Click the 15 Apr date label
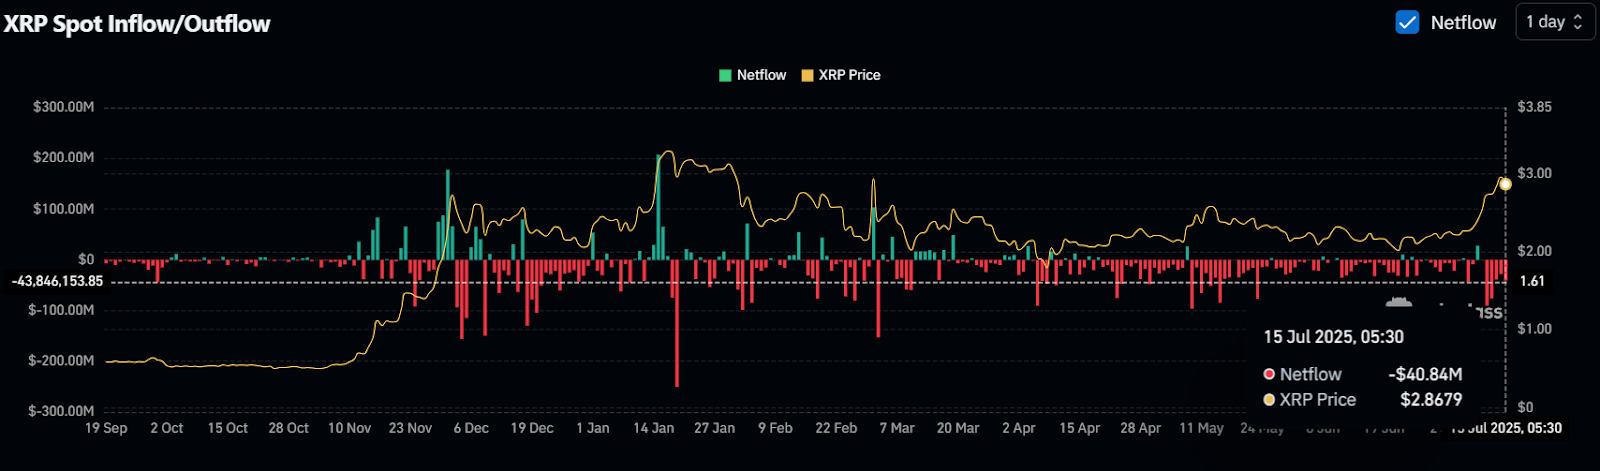 (1080, 428)
